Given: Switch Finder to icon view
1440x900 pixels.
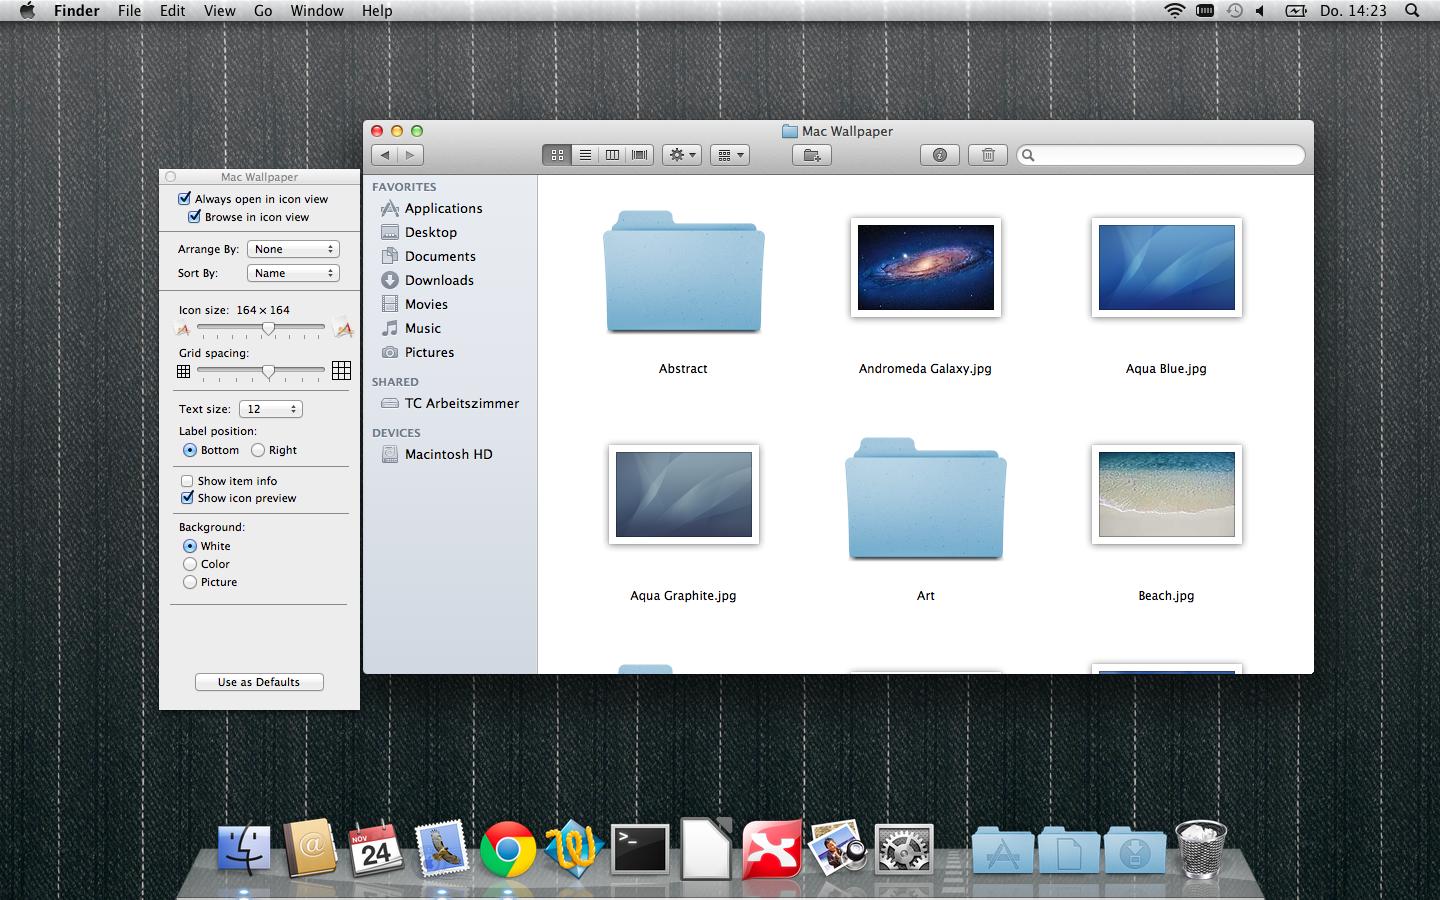Looking at the screenshot, I should click(x=557, y=155).
